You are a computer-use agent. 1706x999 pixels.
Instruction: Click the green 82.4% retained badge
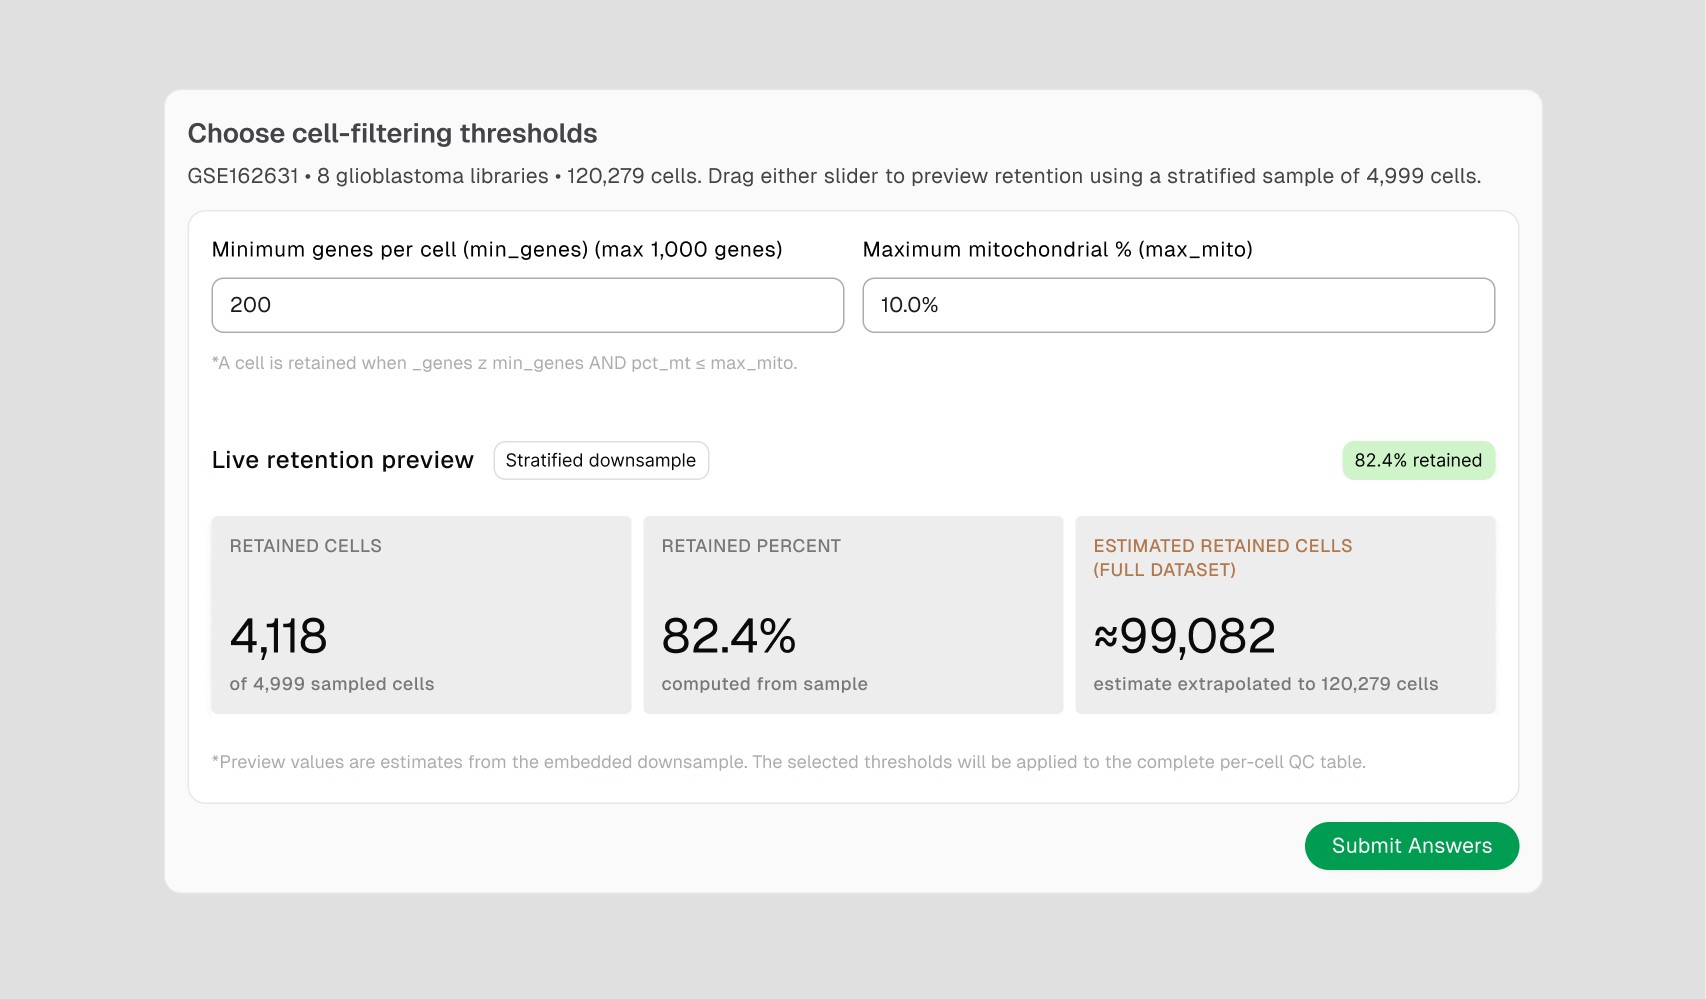tap(1418, 460)
